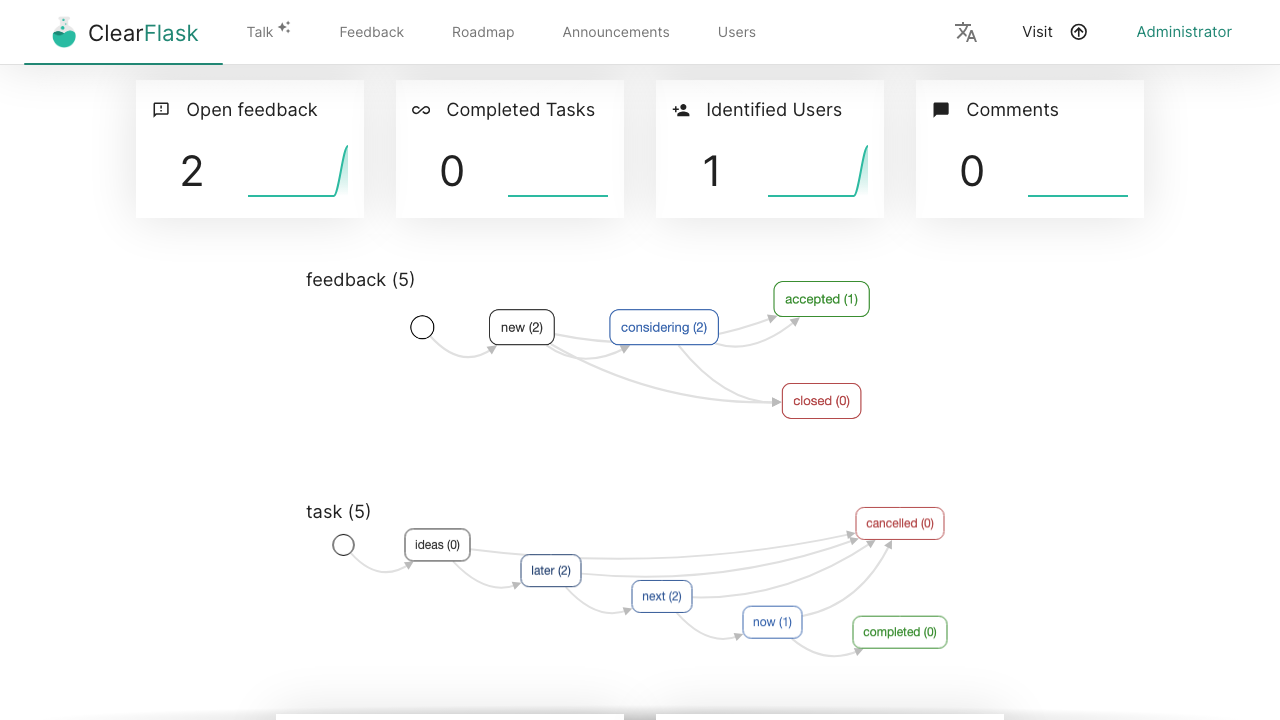1280x720 pixels.
Task: Select the 'accepted (1)' status node
Action: [x=822, y=299]
